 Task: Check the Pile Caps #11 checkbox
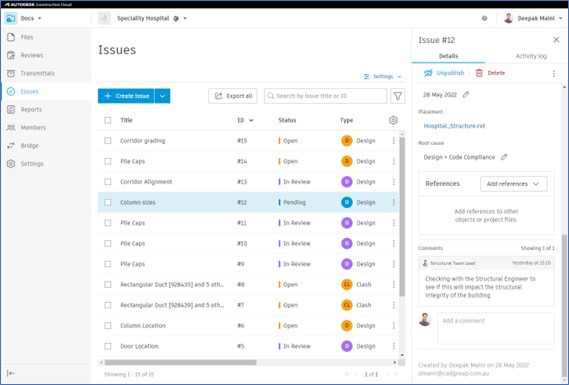(108, 223)
